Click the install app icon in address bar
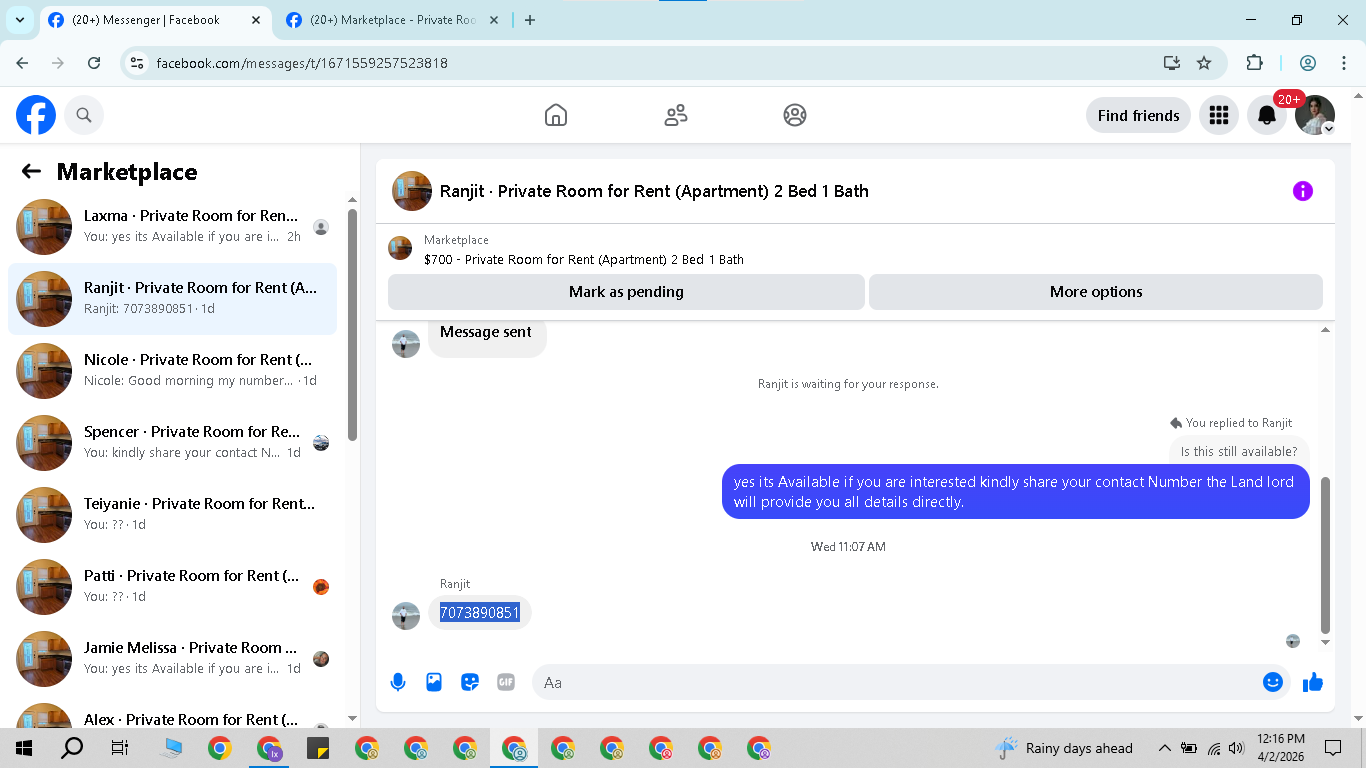Image resolution: width=1366 pixels, height=768 pixels. click(x=1172, y=63)
